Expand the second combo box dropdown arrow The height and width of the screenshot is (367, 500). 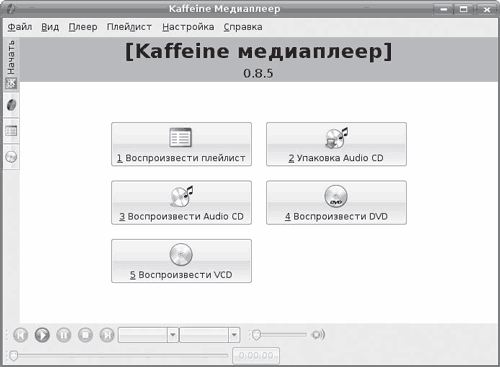pyautogui.click(x=234, y=335)
